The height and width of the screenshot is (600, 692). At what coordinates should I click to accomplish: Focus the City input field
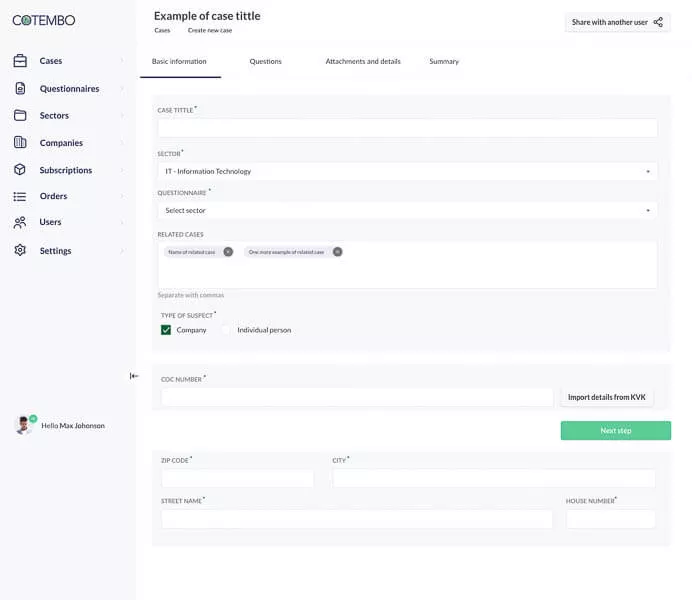pos(494,478)
